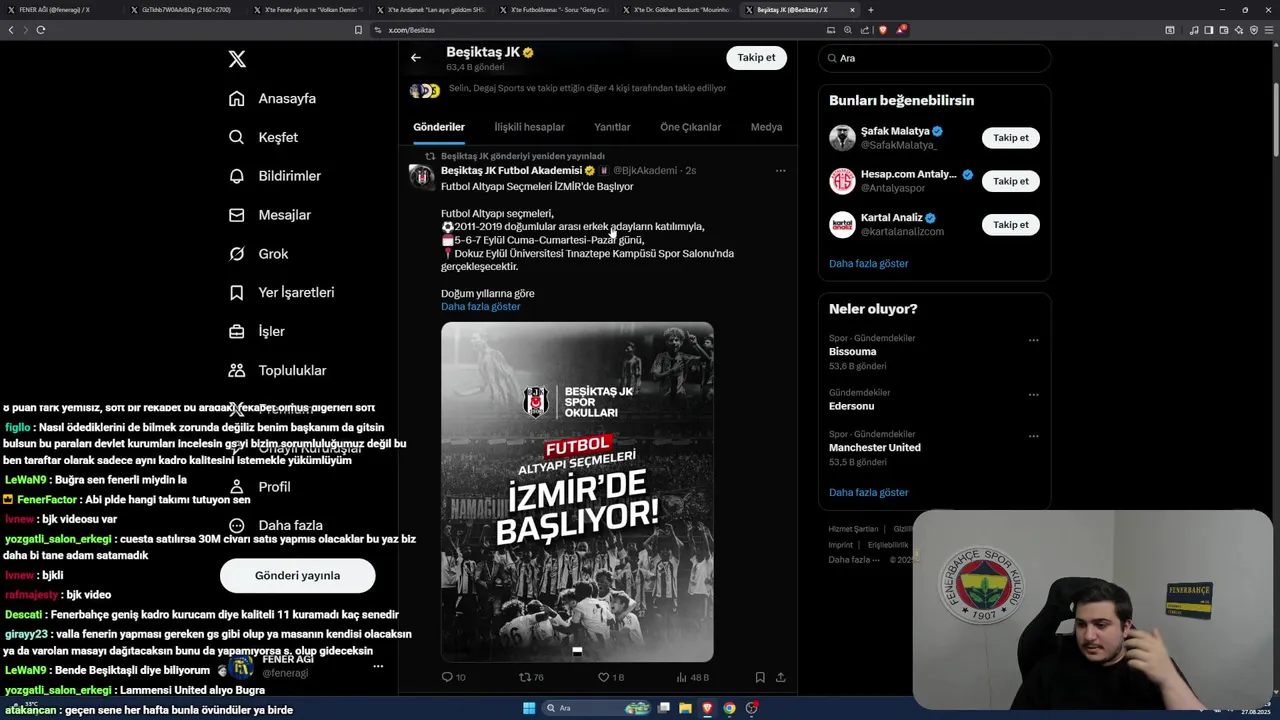Reload the page in the browser toolbar
The image size is (1280, 720).
(41, 30)
